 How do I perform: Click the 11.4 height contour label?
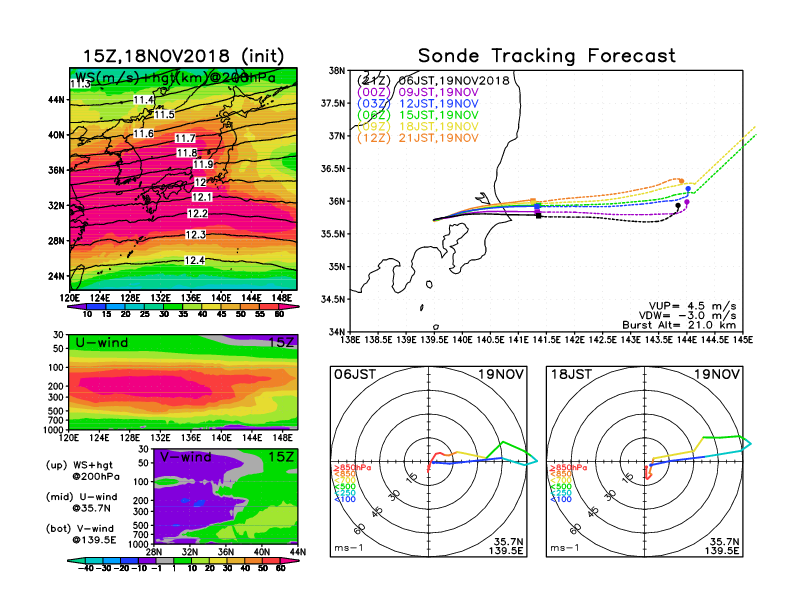(143, 100)
